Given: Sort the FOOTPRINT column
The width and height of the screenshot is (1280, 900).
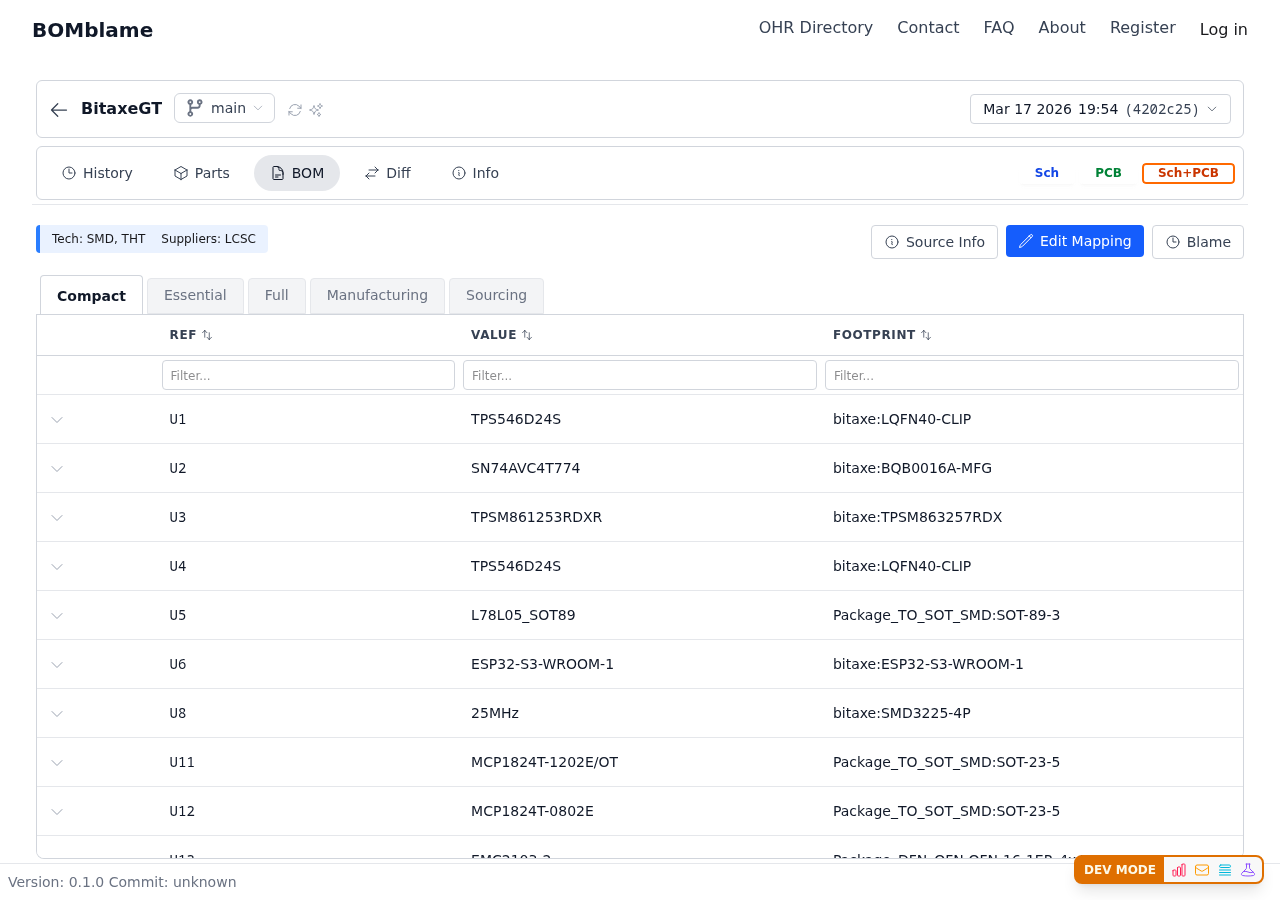Looking at the screenshot, I should (926, 335).
